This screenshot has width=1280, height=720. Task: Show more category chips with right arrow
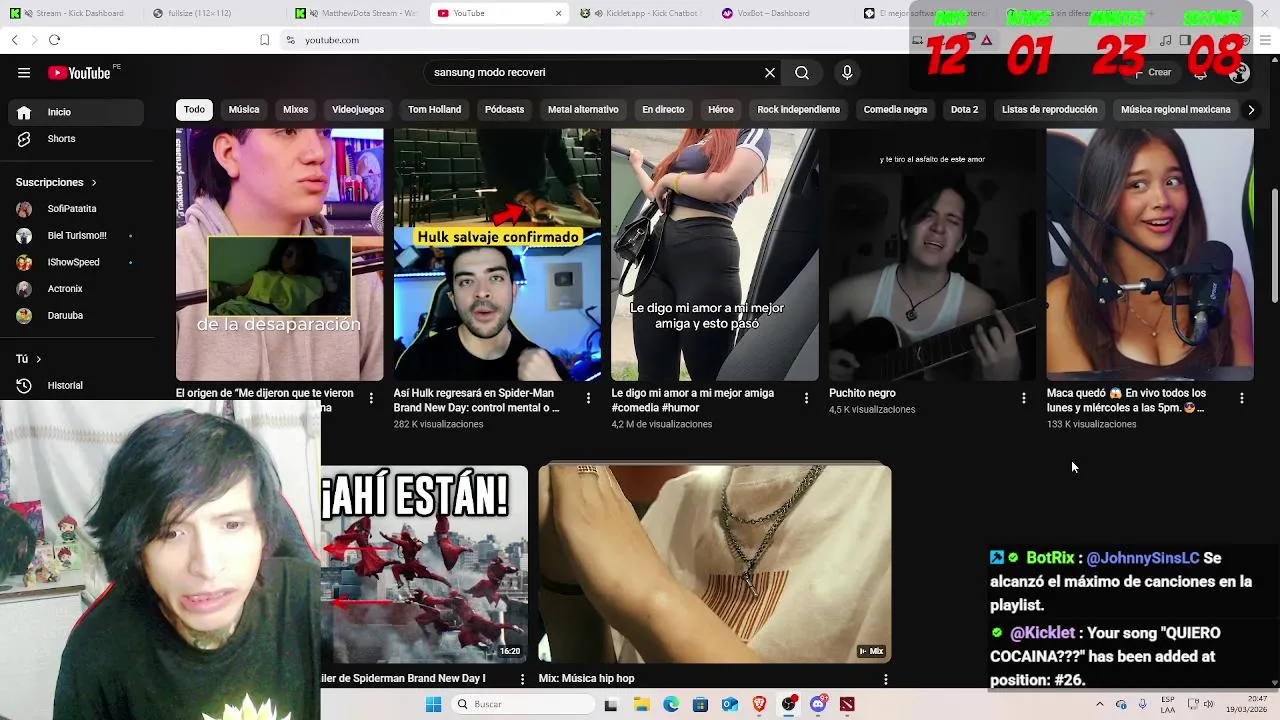[x=1250, y=110]
